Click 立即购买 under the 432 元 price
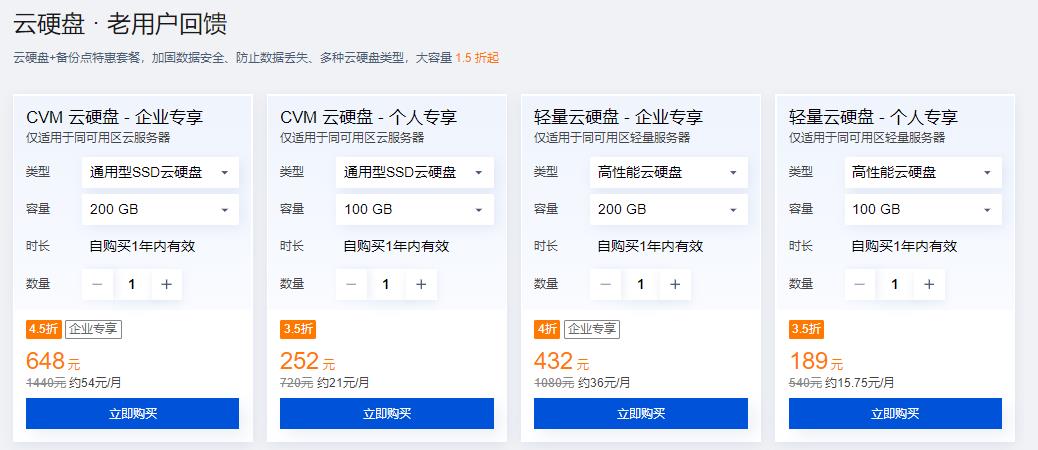The width and height of the screenshot is (1038, 450). coord(641,414)
